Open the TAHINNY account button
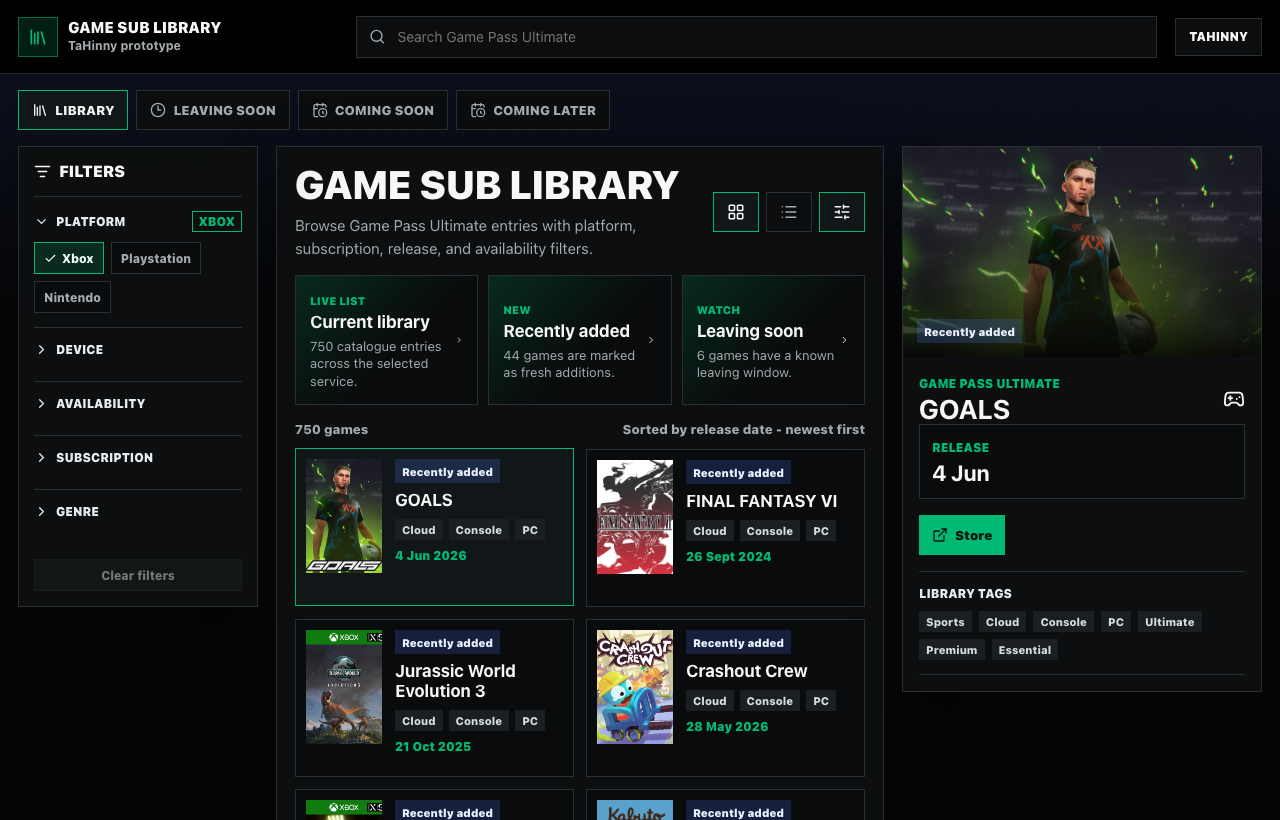Screen dimensions: 1280x820 point(1218,37)
